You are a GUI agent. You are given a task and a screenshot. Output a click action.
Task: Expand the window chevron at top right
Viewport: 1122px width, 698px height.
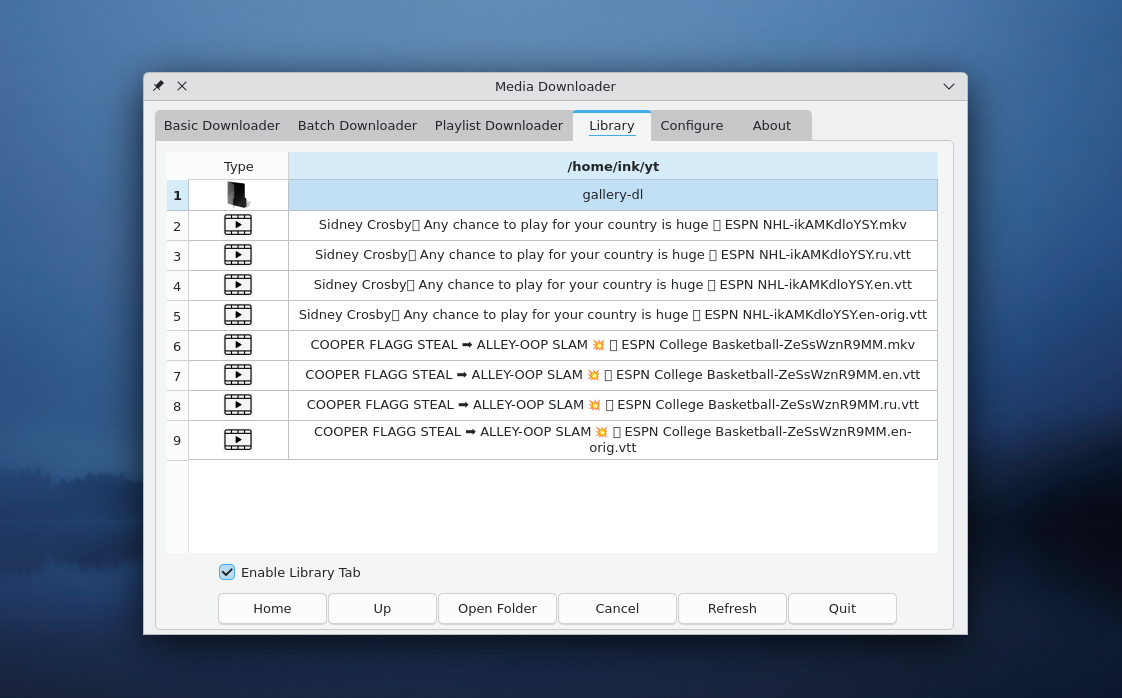pyautogui.click(x=948, y=86)
